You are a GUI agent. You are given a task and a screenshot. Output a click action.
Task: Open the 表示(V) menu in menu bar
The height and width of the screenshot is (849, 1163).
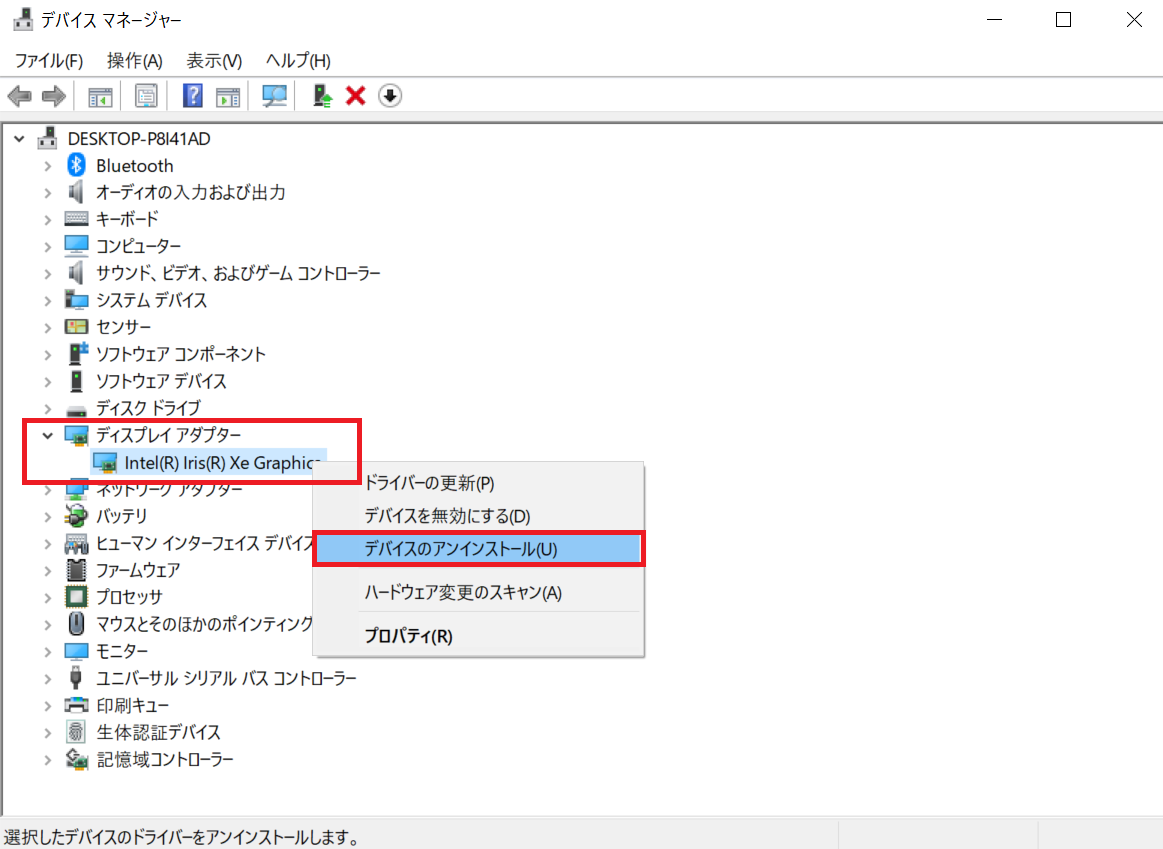pos(214,61)
